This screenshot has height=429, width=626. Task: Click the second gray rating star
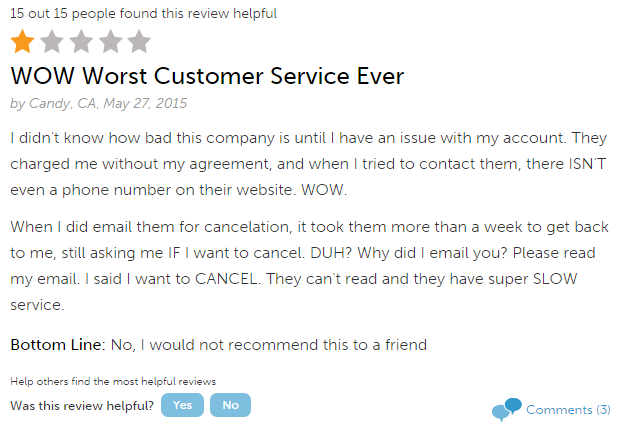click(52, 41)
